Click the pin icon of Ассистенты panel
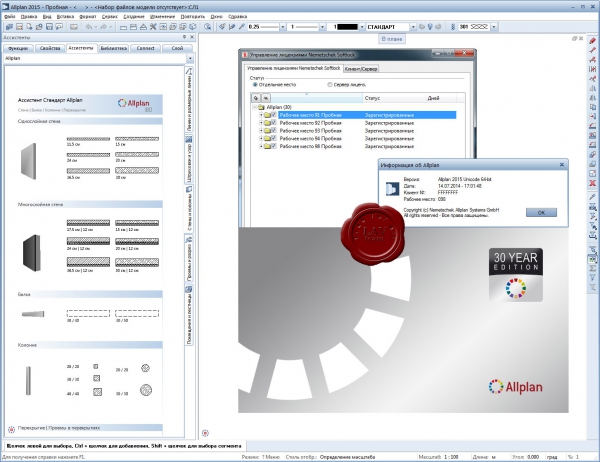The width and height of the screenshot is (600, 462). pyautogui.click(x=184, y=37)
